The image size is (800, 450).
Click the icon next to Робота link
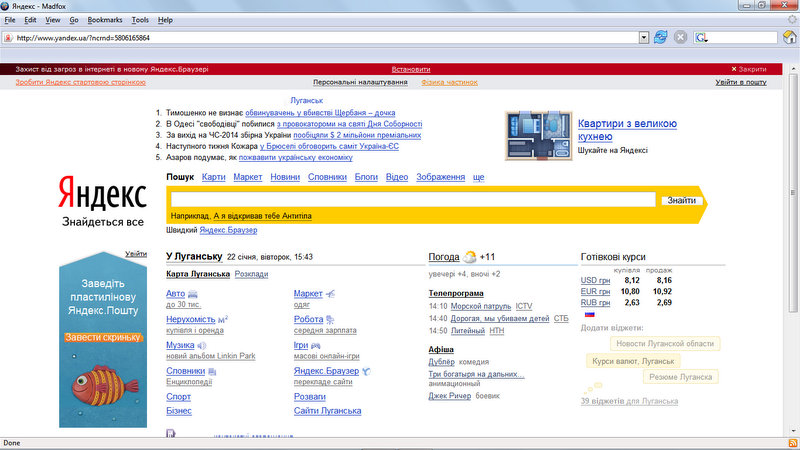(330, 320)
